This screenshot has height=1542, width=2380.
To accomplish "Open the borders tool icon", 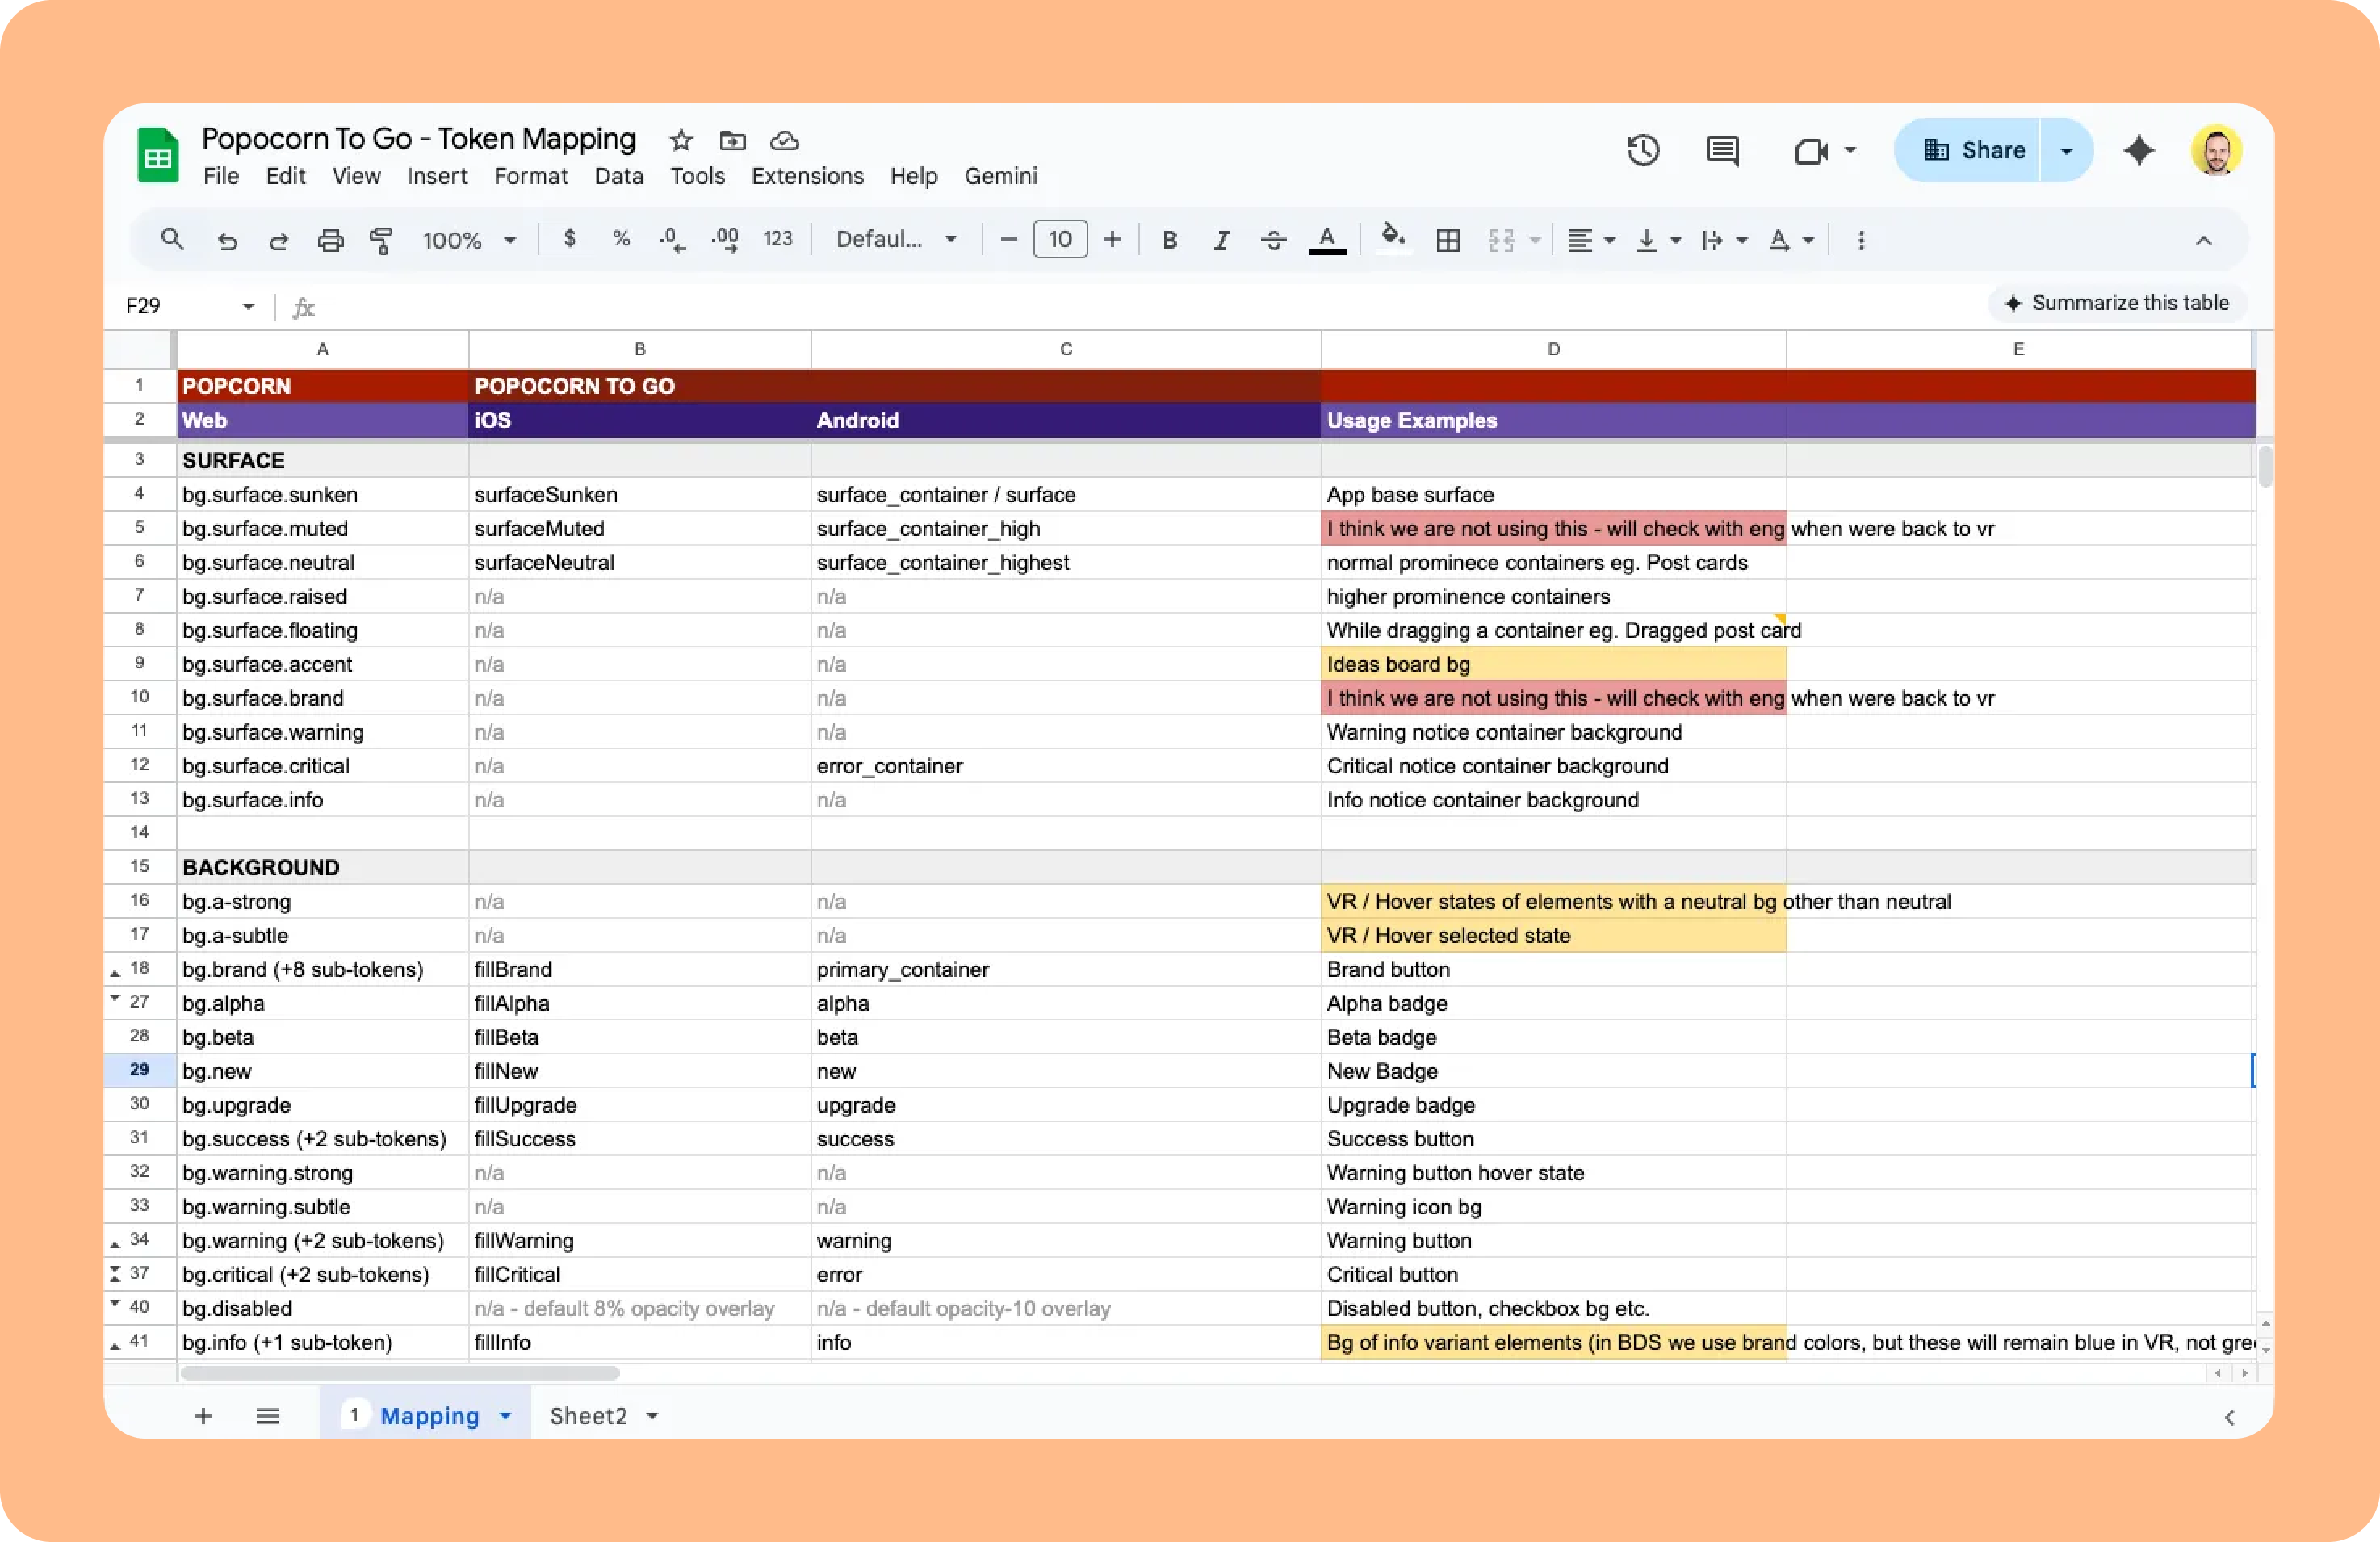I will (x=1447, y=240).
